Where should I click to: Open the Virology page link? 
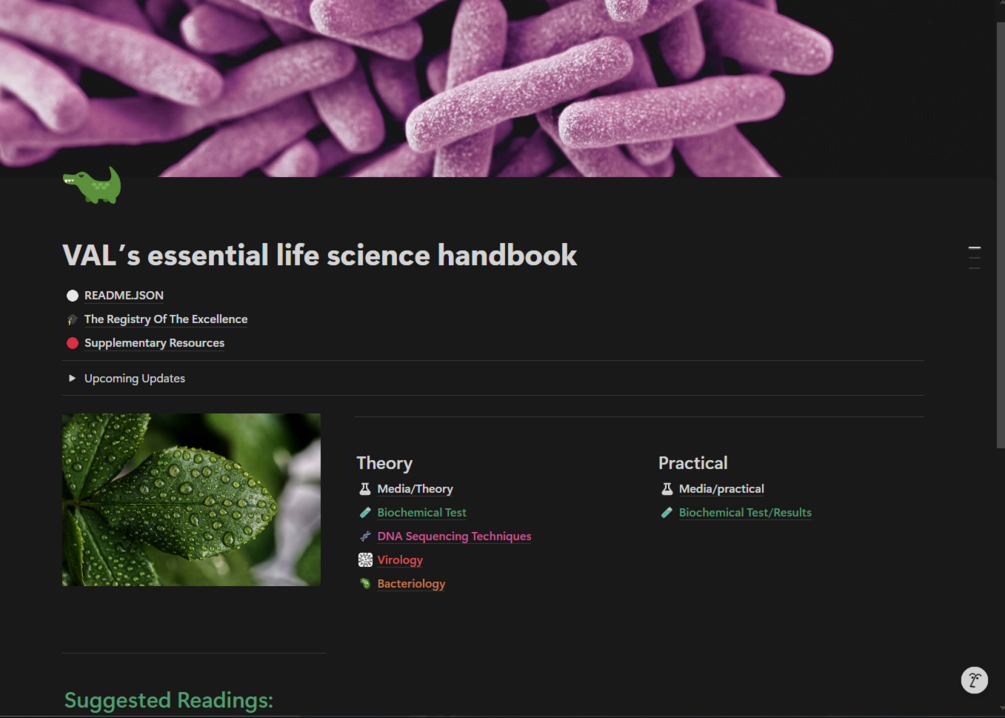tap(399, 560)
